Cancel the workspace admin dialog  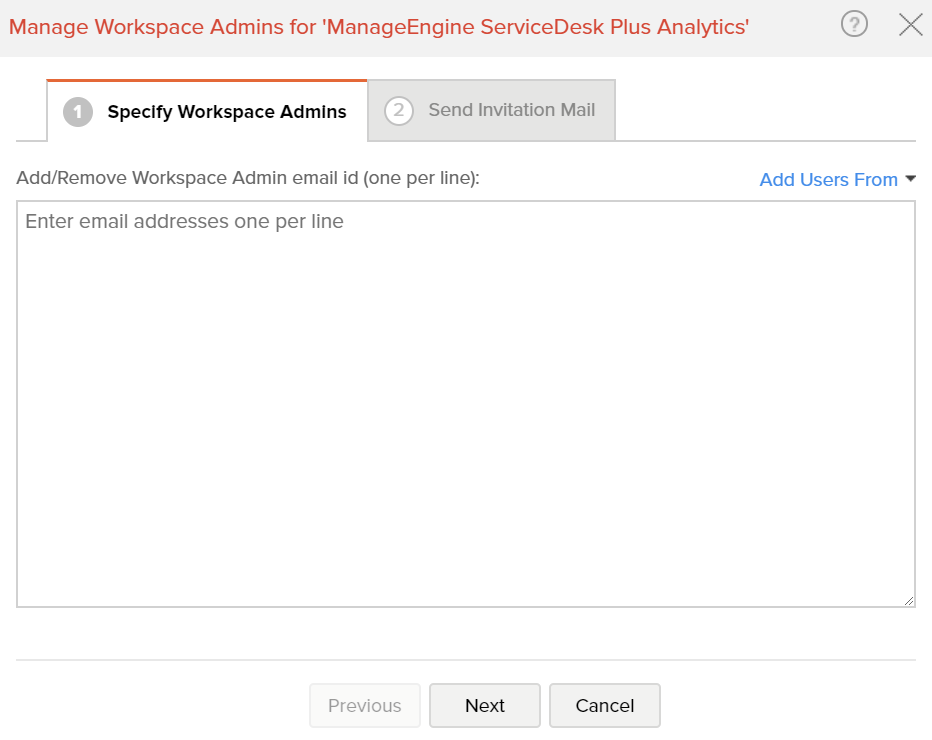[x=605, y=706]
